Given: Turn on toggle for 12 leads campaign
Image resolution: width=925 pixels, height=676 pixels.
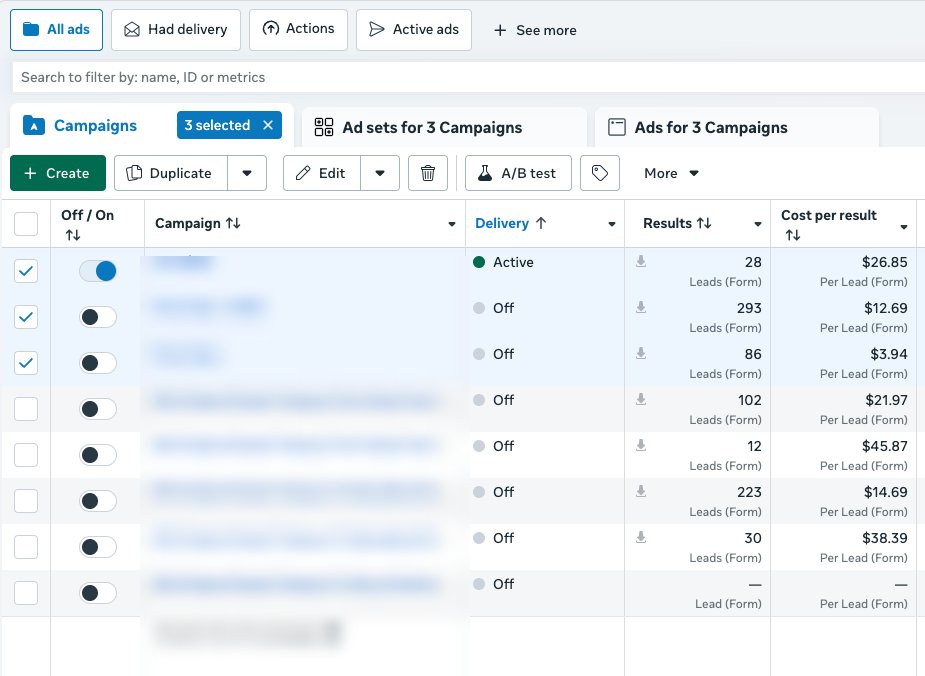Looking at the screenshot, I should click(98, 455).
